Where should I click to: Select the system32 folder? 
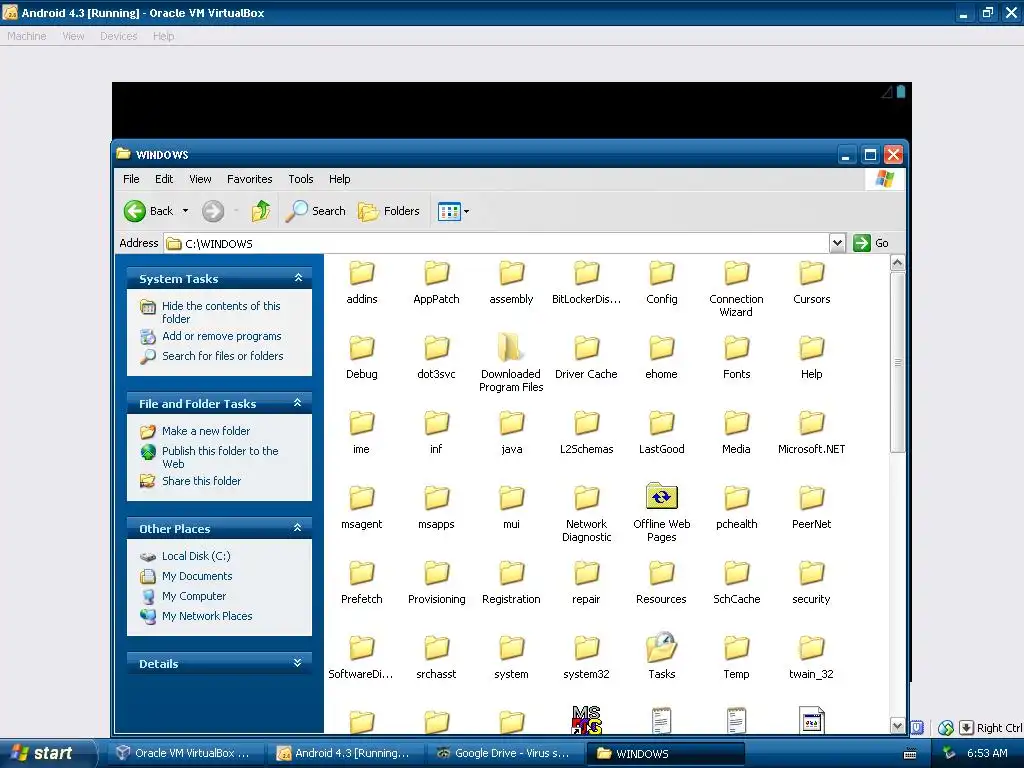[x=586, y=658]
